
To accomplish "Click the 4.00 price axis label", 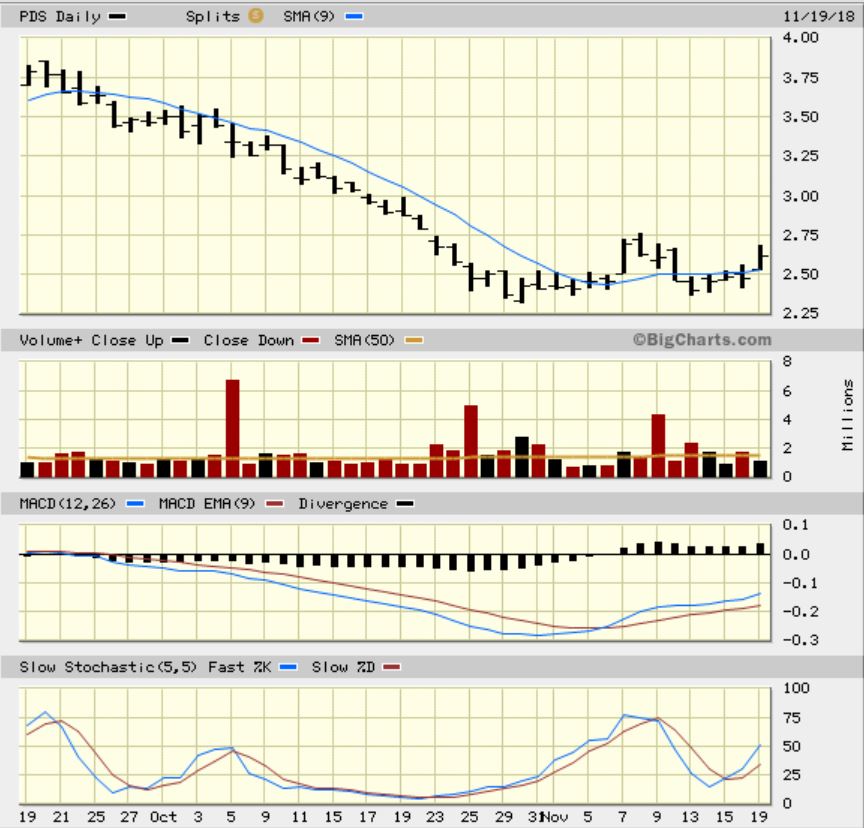I will tap(800, 37).
